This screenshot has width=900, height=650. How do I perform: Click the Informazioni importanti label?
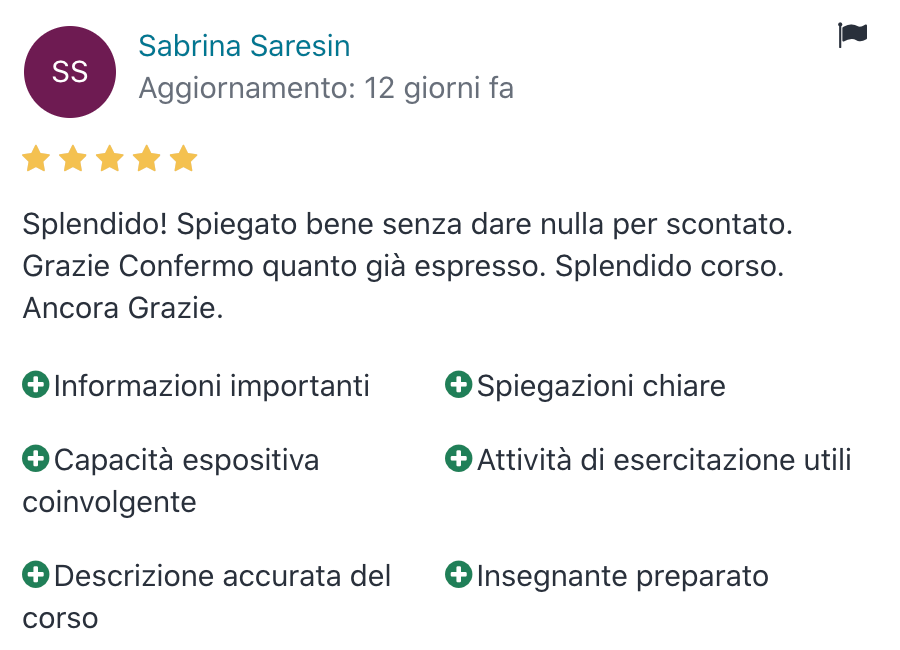pyautogui.click(x=212, y=385)
